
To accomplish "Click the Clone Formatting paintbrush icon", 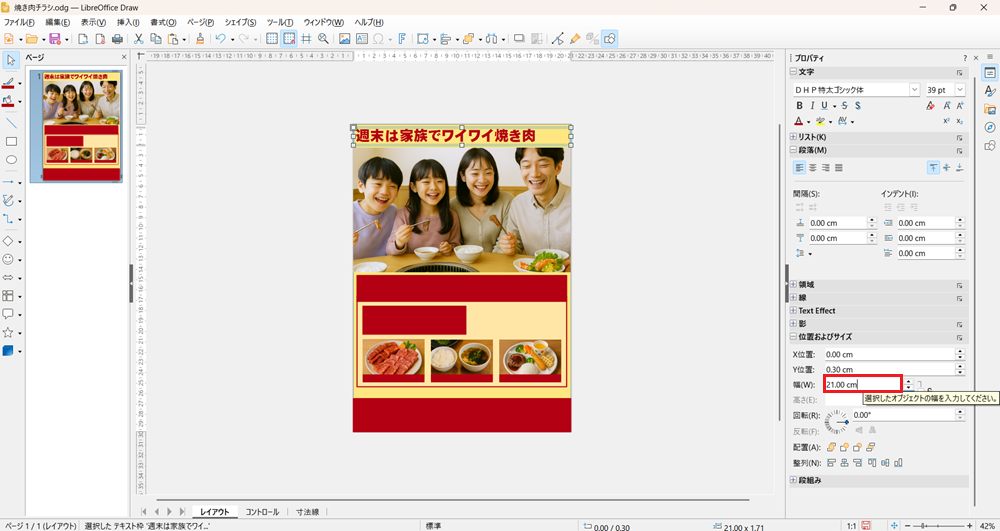I will (200, 39).
